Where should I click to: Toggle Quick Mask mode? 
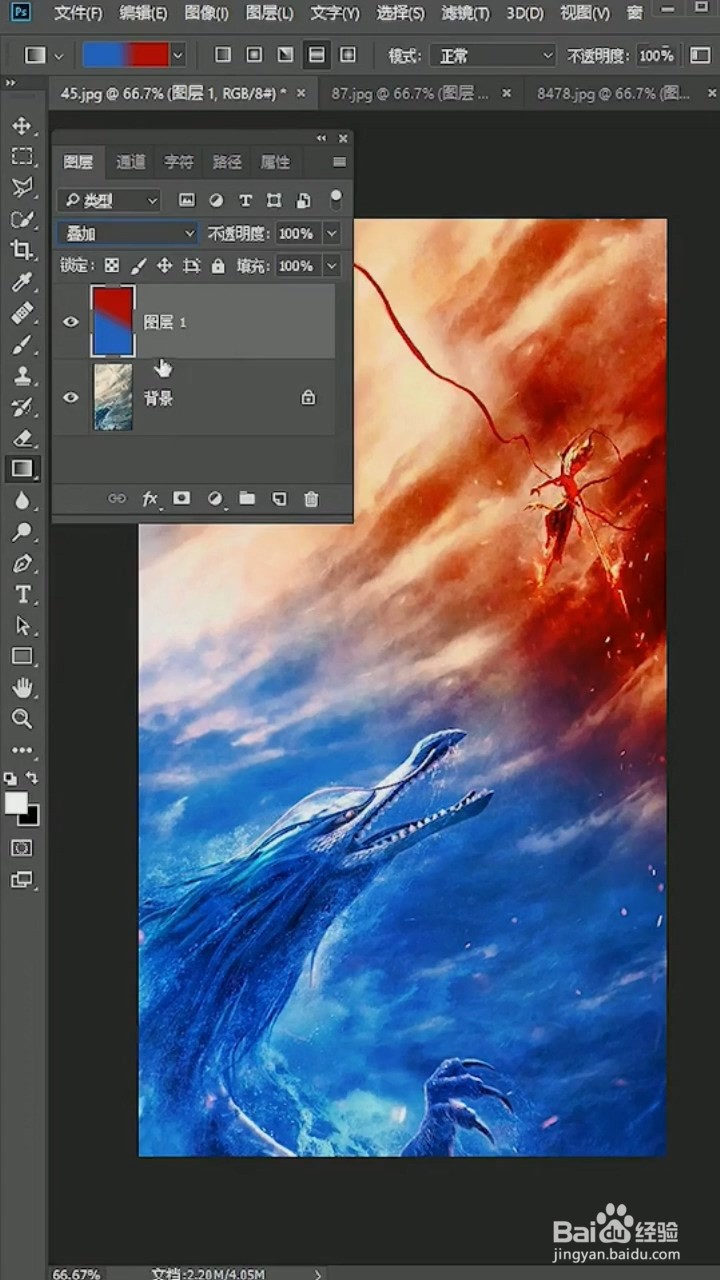[x=22, y=848]
